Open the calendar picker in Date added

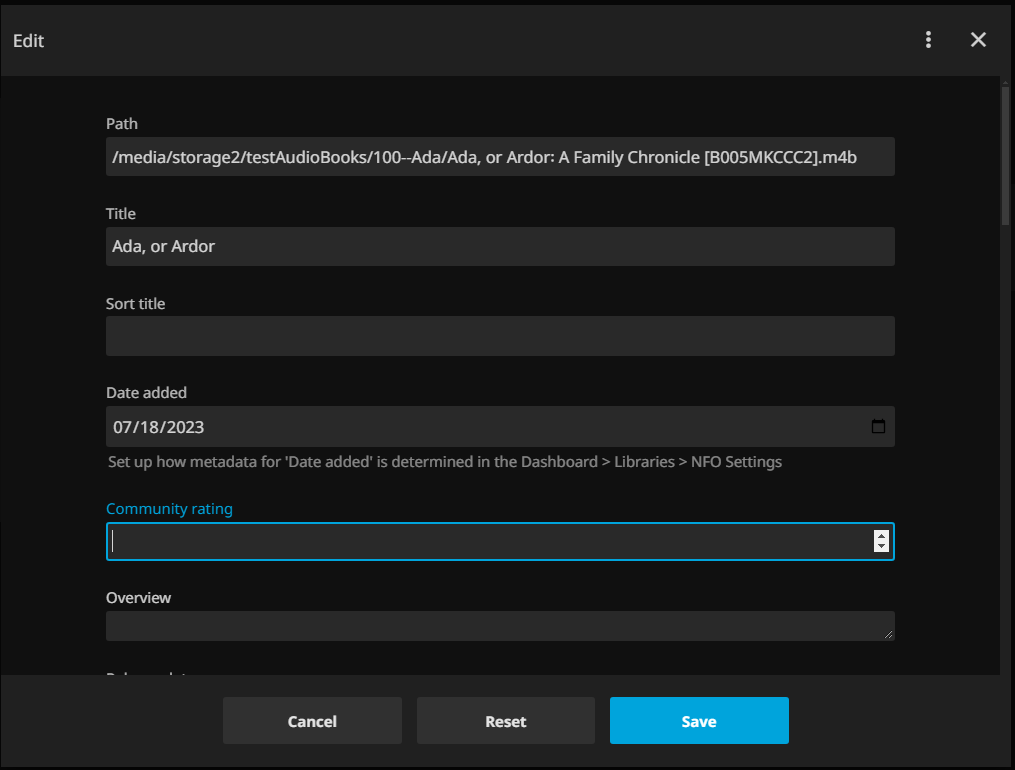point(878,427)
